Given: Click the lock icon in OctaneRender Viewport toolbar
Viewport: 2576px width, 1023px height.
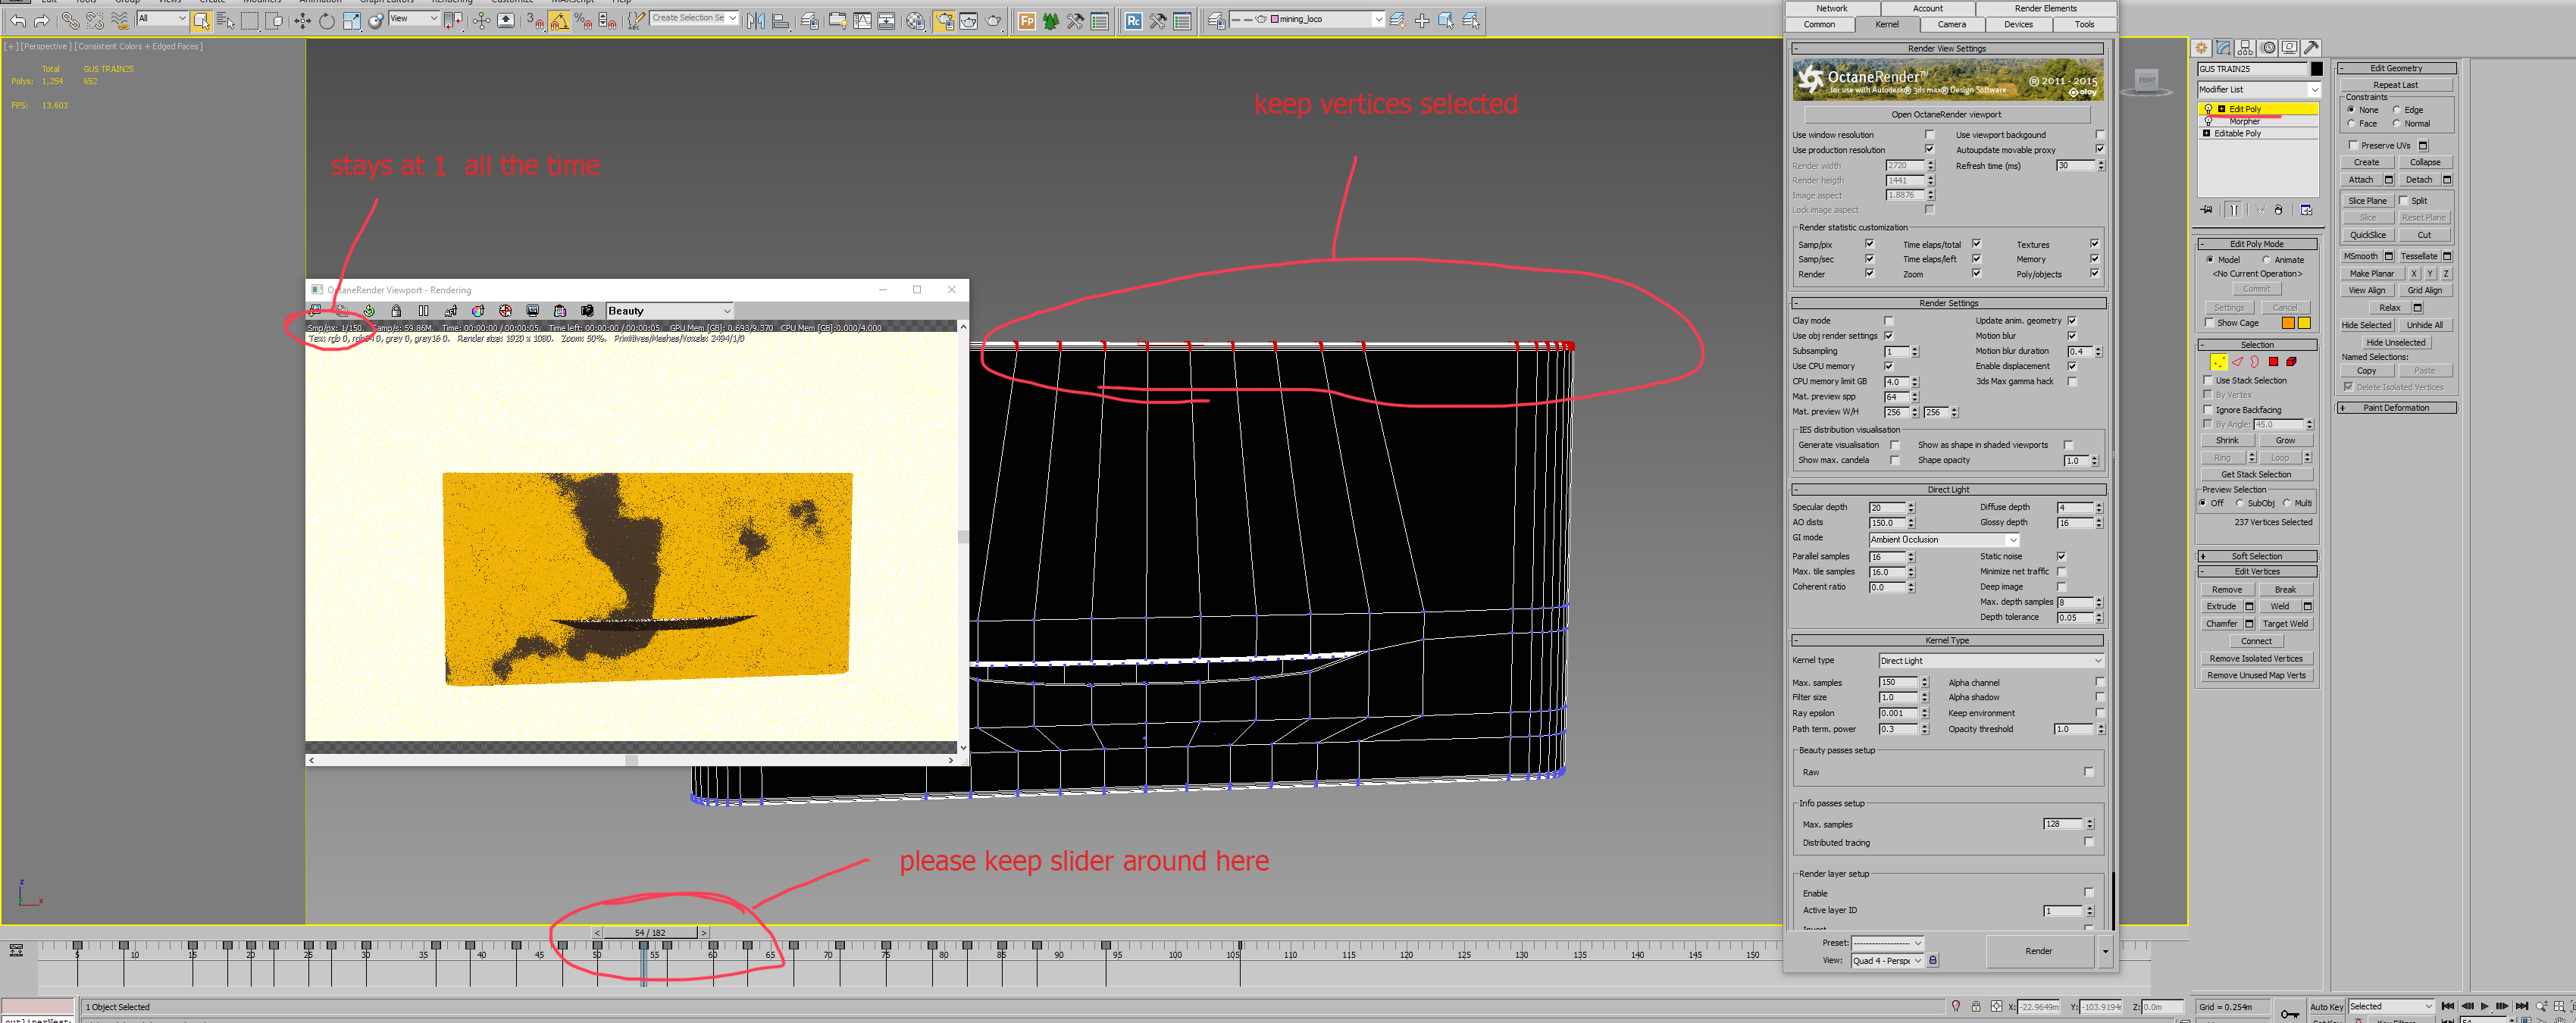Looking at the screenshot, I should (x=396, y=311).
